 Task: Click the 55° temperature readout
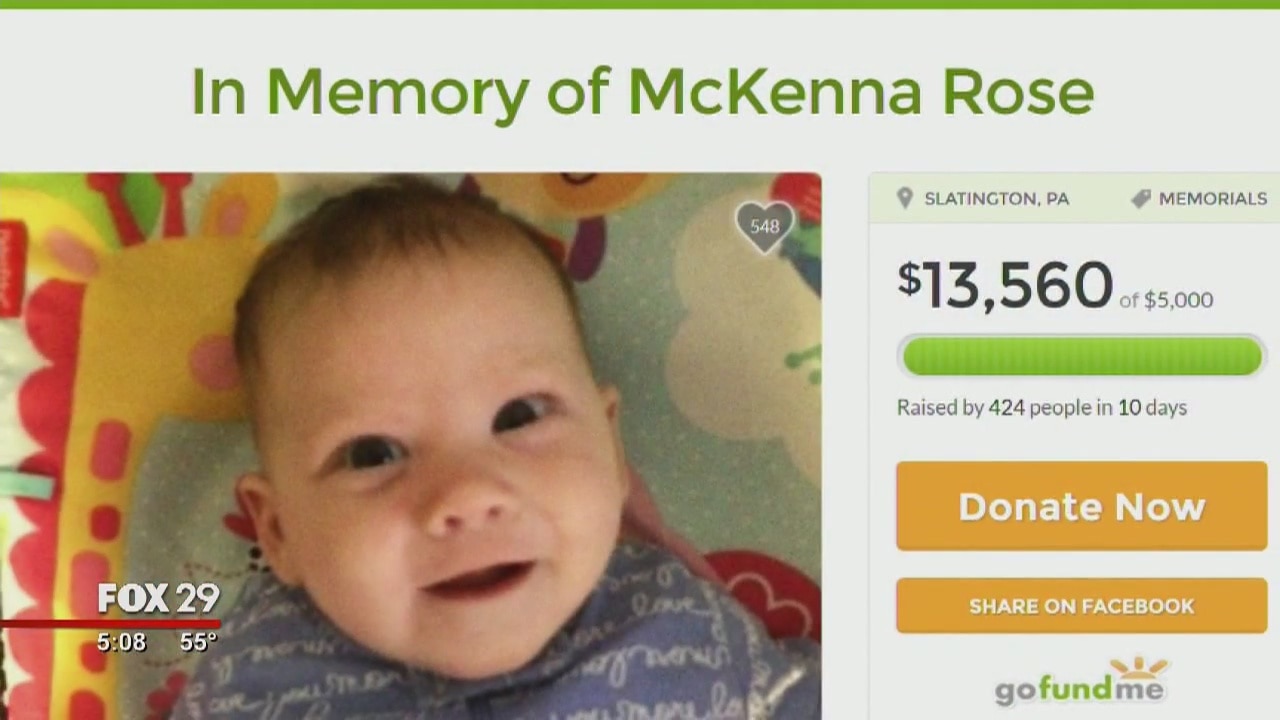pos(198,642)
